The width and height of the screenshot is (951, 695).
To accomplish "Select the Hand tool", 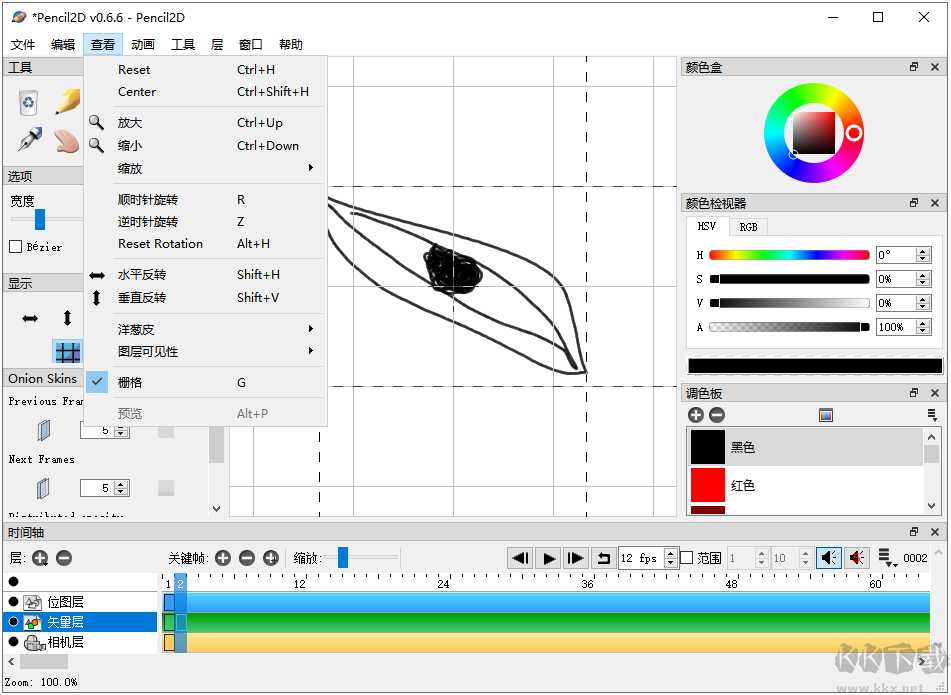I will click(x=65, y=140).
